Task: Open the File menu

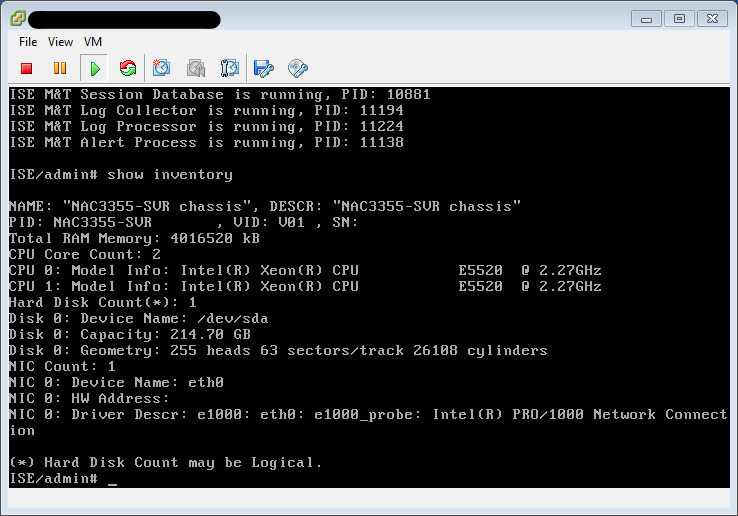Action: click(28, 42)
